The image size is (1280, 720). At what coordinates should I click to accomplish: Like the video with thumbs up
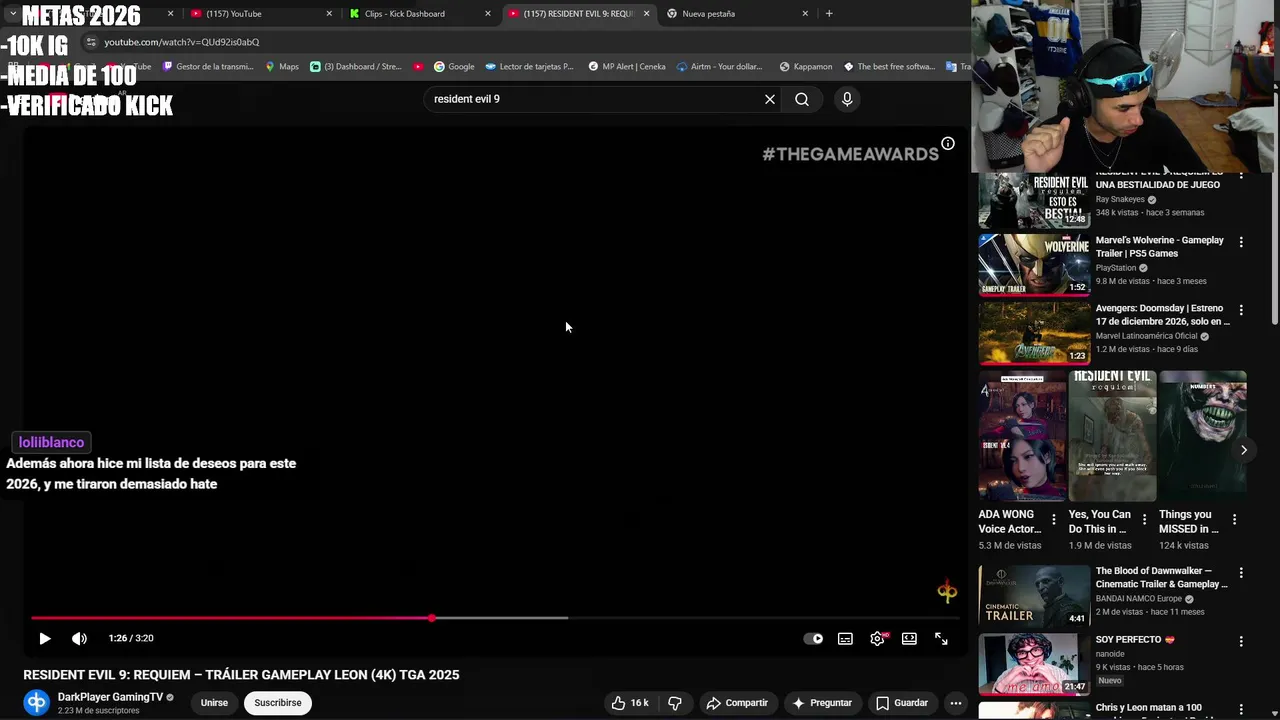(630, 703)
